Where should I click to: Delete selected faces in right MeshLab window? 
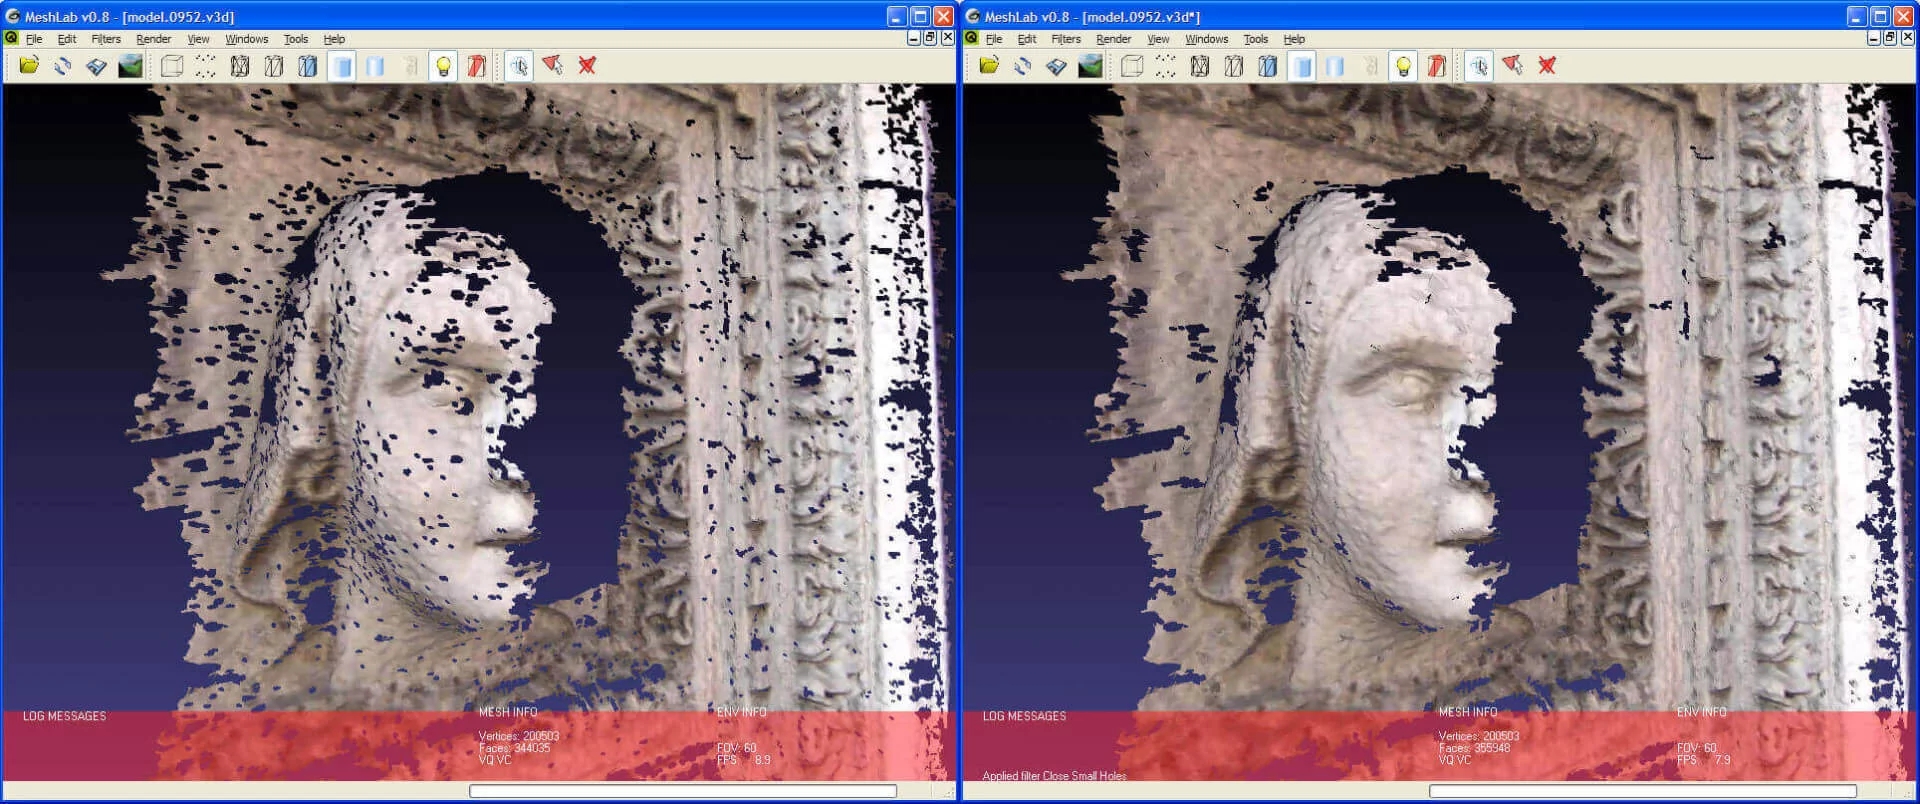pos(1547,66)
